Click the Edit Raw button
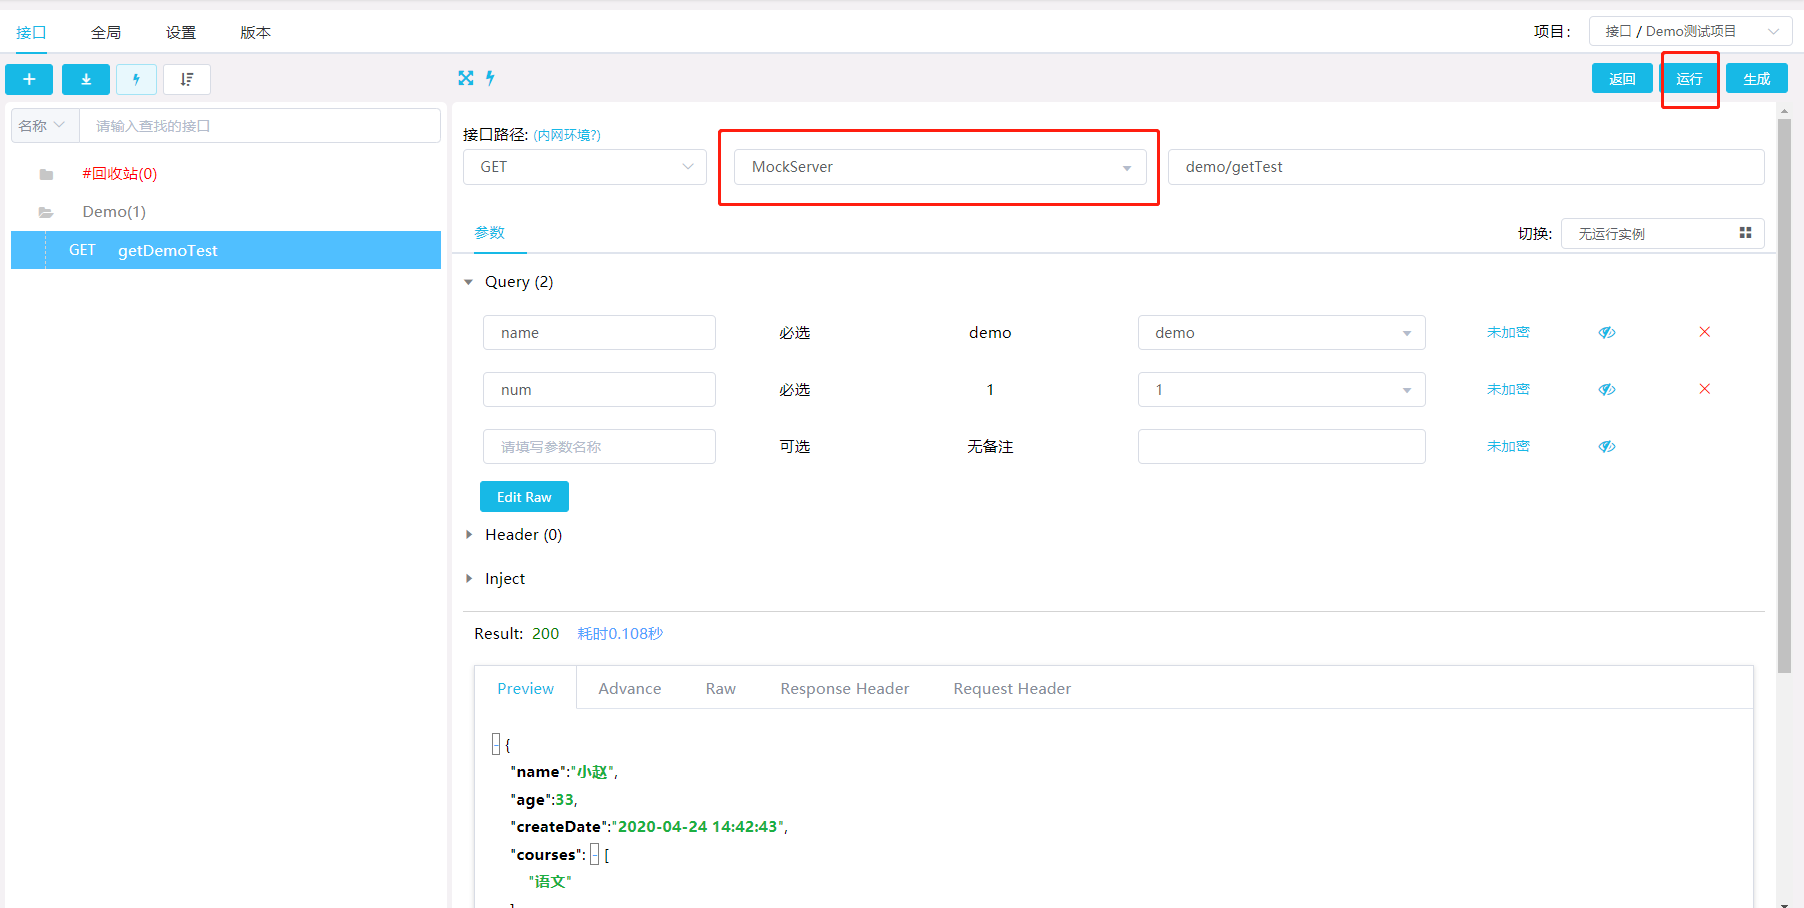 click(524, 496)
